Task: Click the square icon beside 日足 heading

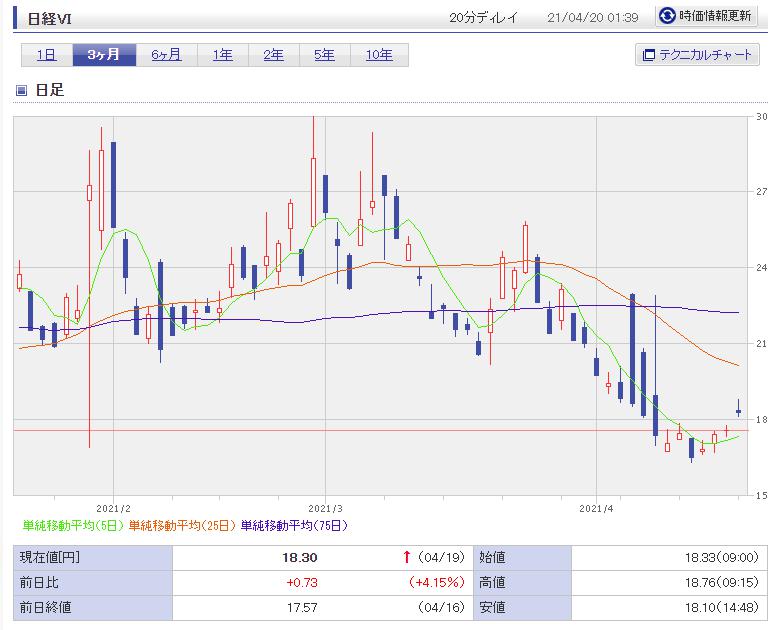Action: pos(21,91)
